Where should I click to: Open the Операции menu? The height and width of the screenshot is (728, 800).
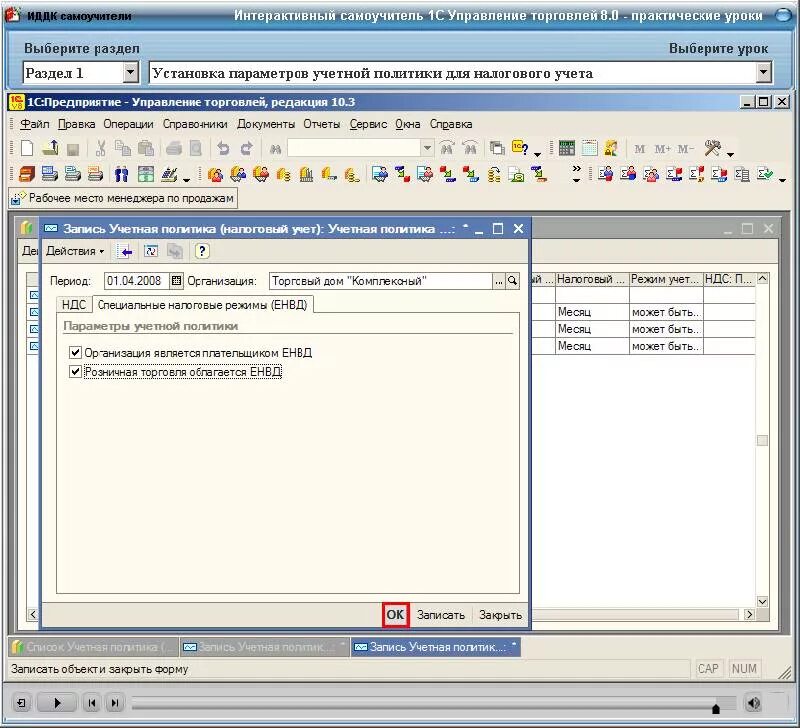coord(128,124)
